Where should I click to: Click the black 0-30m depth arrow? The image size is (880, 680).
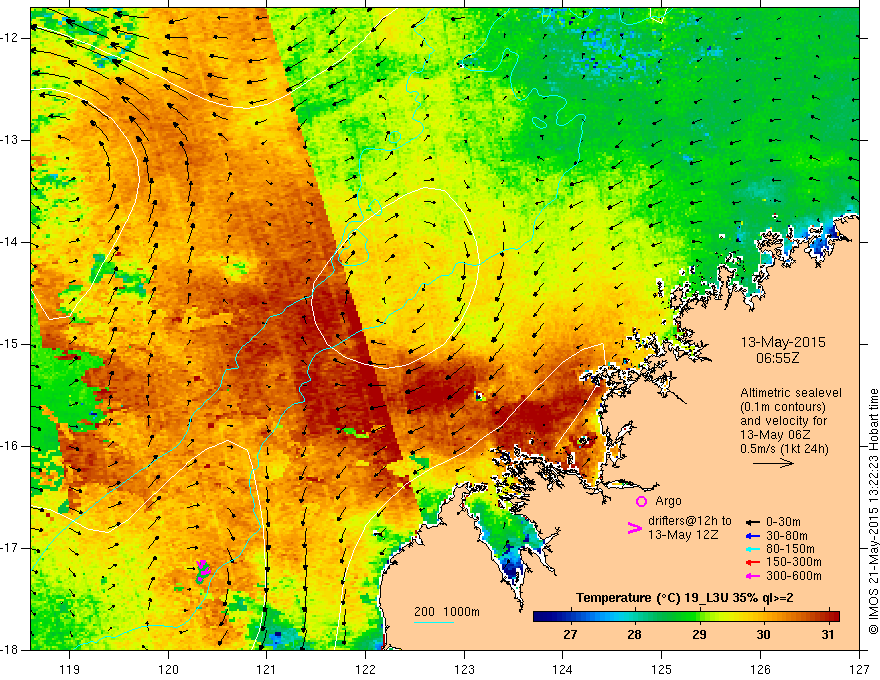753,522
